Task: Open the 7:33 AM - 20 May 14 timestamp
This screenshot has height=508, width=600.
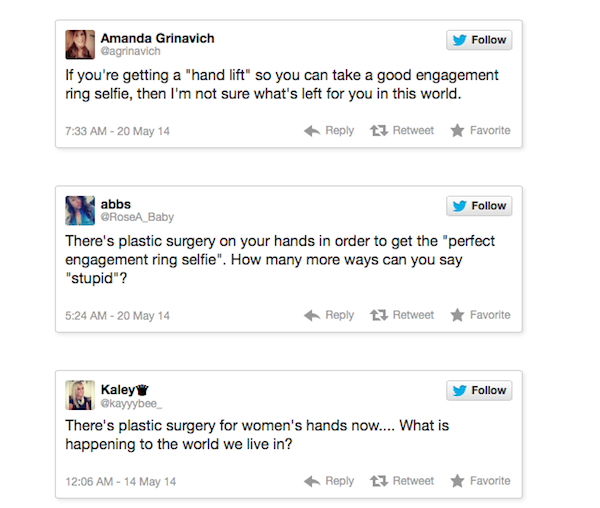Action: point(116,132)
